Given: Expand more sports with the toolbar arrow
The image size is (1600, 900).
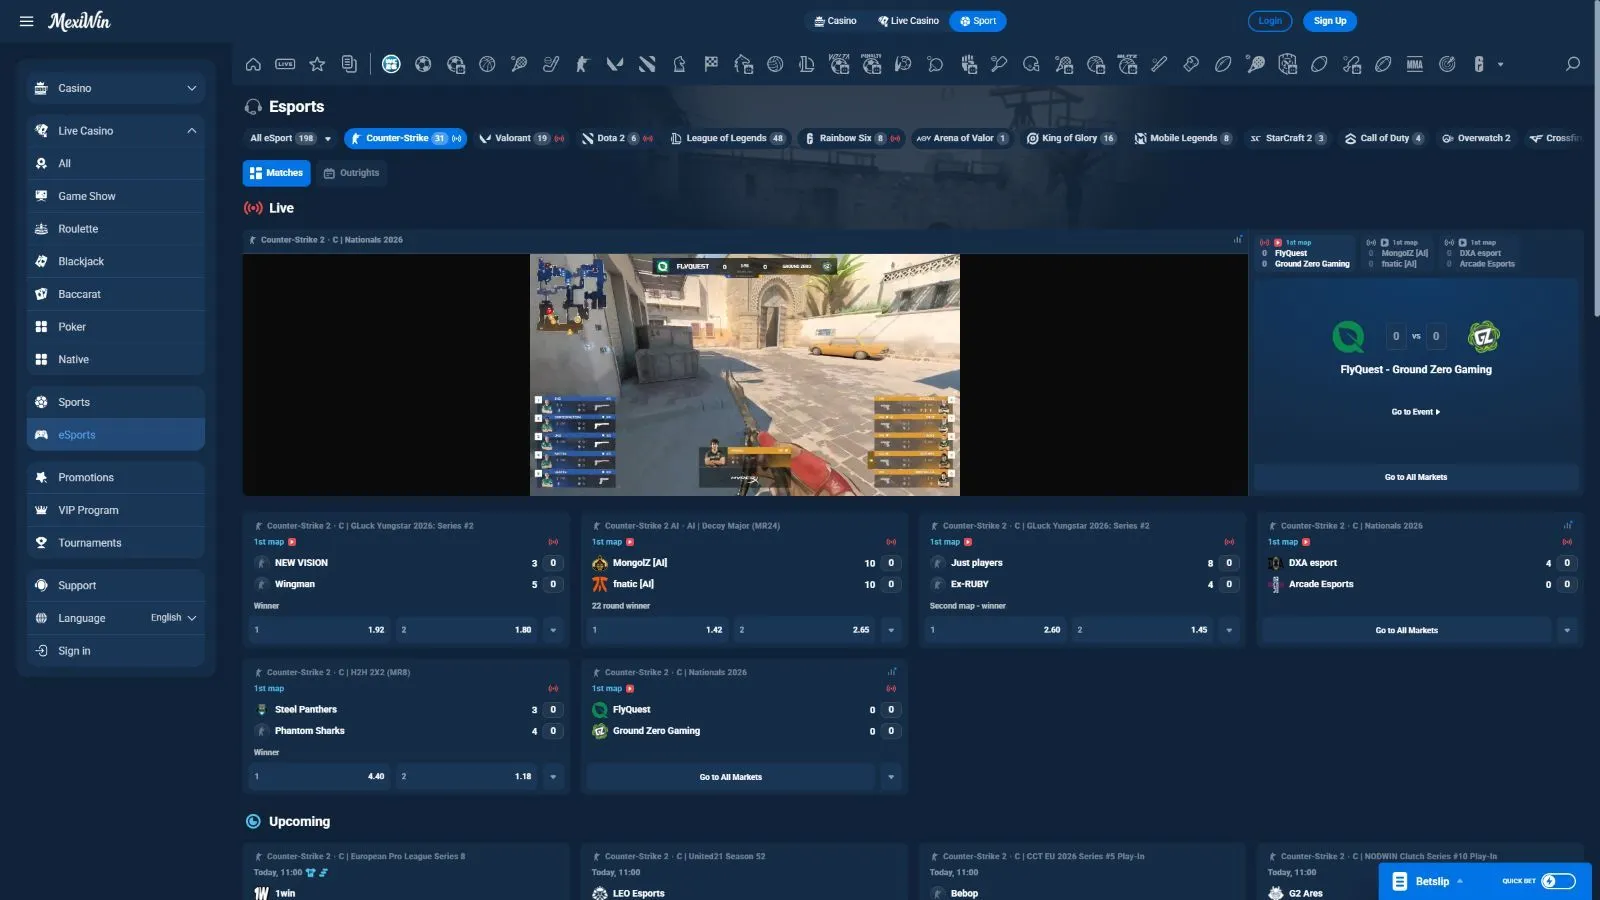Looking at the screenshot, I should [1500, 64].
